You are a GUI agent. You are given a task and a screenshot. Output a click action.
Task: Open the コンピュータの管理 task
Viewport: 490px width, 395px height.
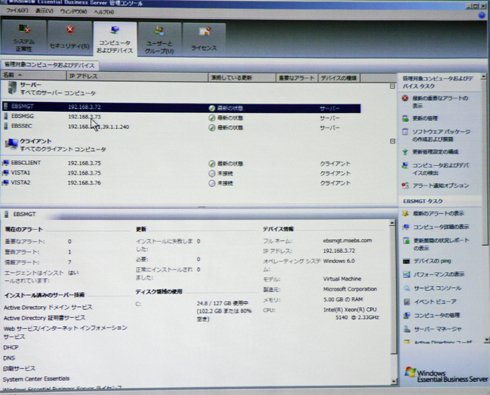432,315
